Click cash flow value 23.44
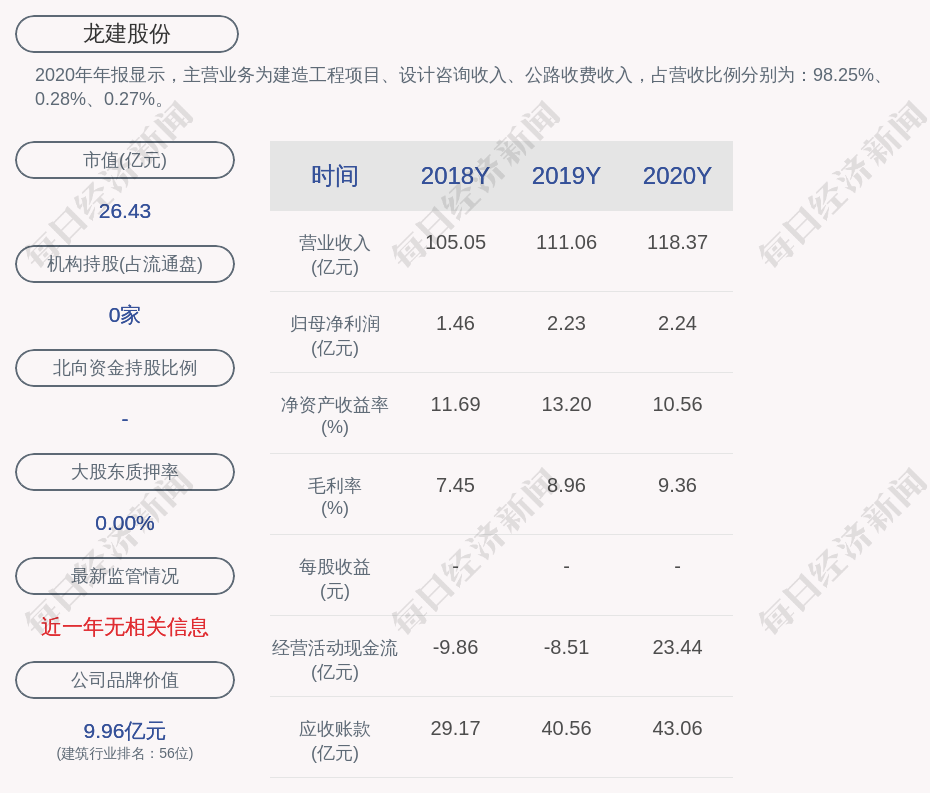Screen dimensions: 930x793 coord(677,647)
